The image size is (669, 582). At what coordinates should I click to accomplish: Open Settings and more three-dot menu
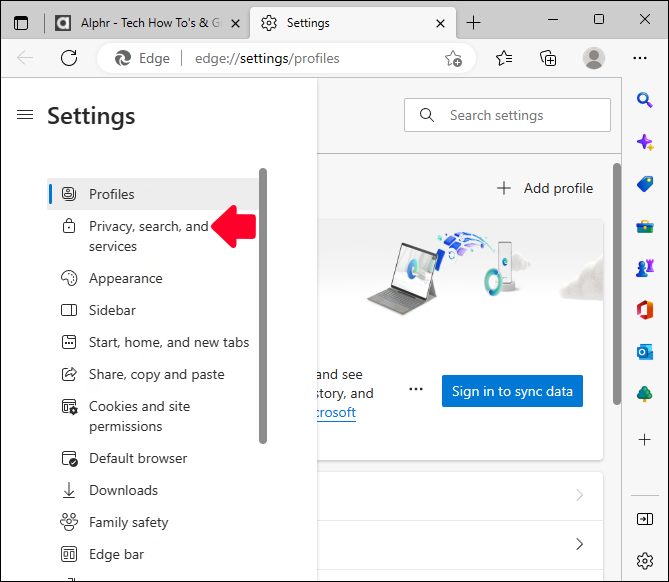pos(640,58)
